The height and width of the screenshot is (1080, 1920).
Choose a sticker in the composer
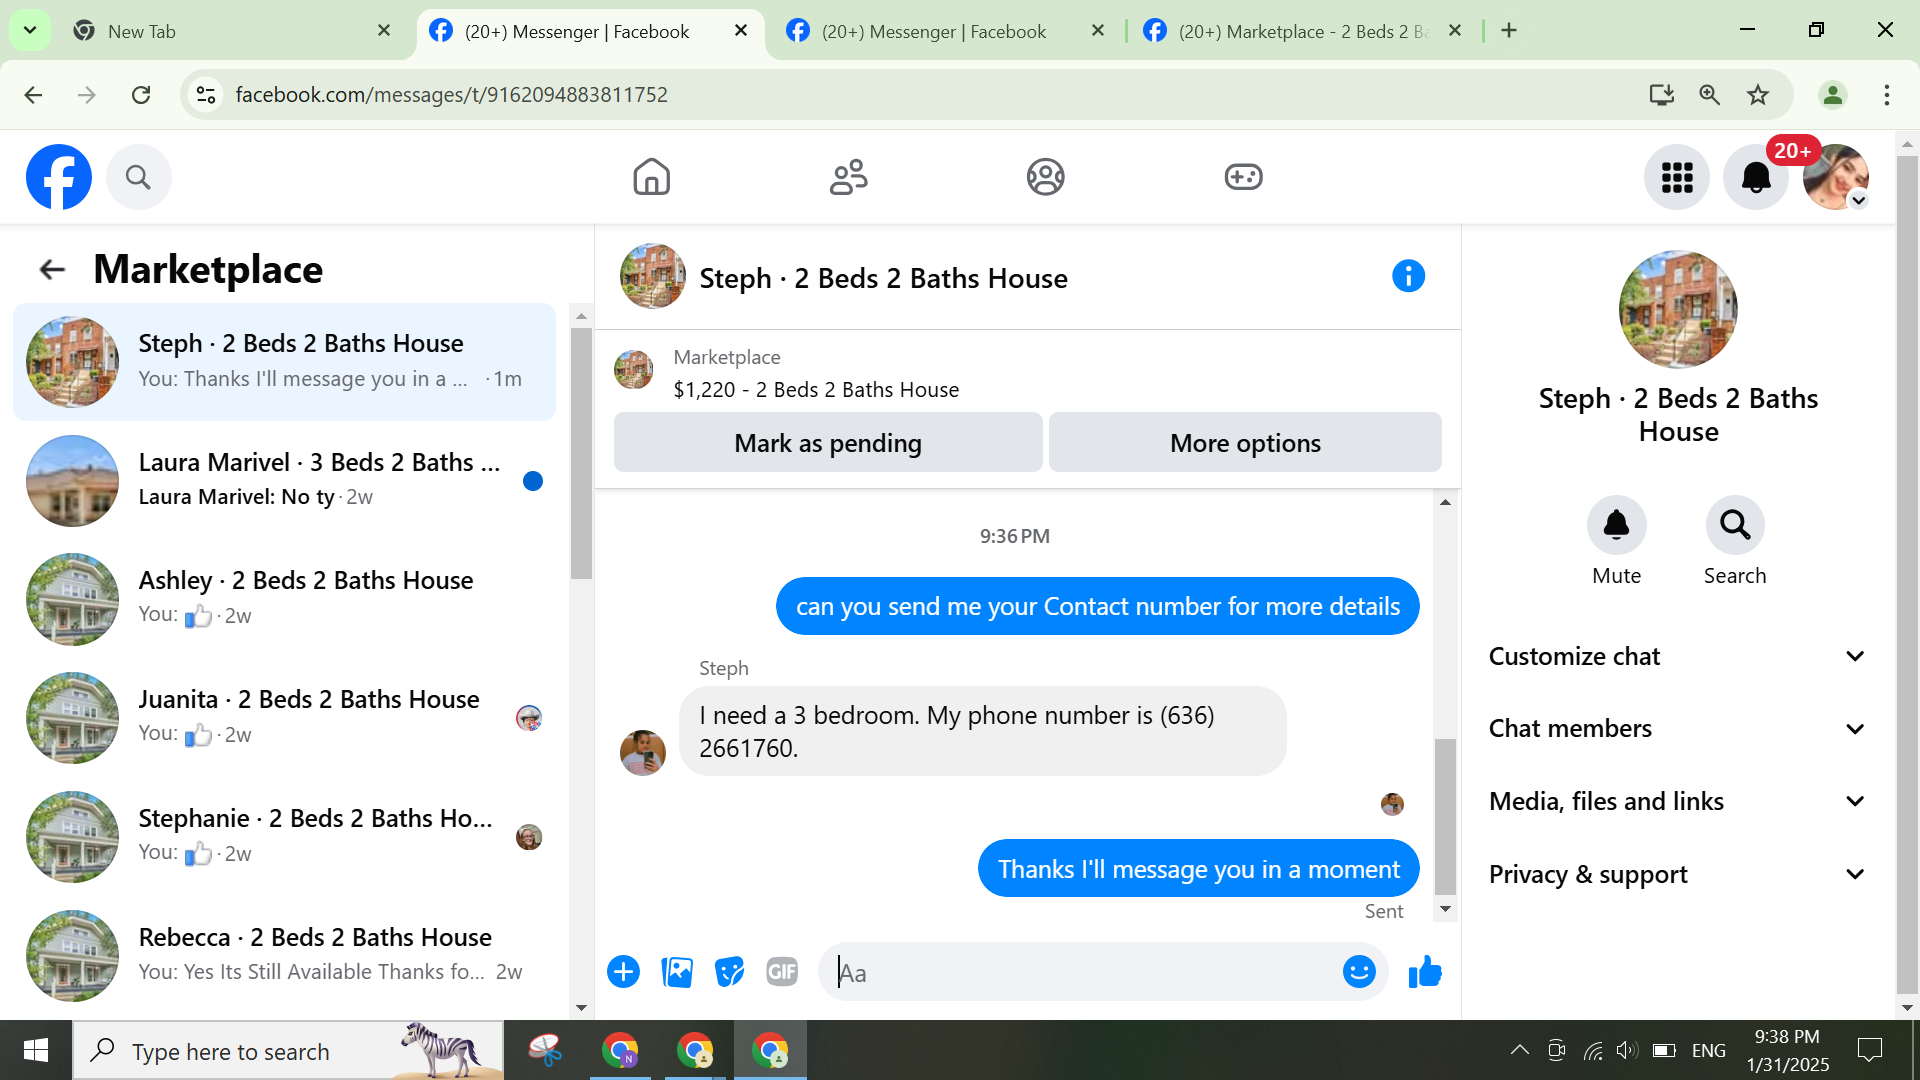[x=730, y=971]
